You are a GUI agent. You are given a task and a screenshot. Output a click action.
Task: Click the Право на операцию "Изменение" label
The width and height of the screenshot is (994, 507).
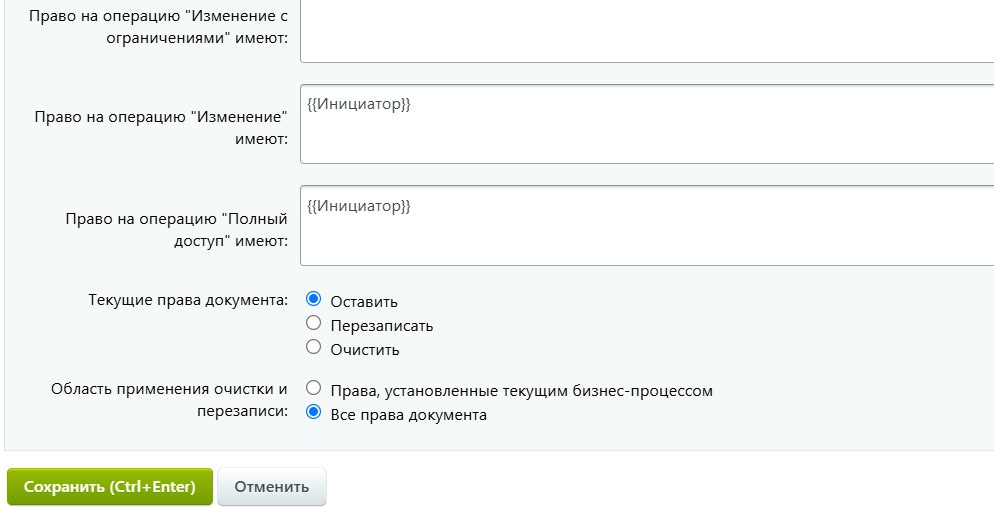click(161, 127)
